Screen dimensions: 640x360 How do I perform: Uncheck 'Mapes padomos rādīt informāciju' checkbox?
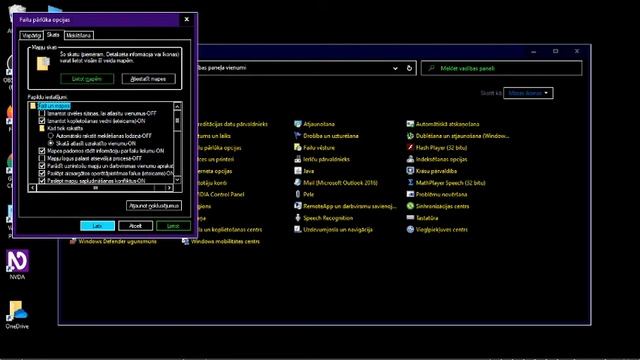click(x=42, y=151)
